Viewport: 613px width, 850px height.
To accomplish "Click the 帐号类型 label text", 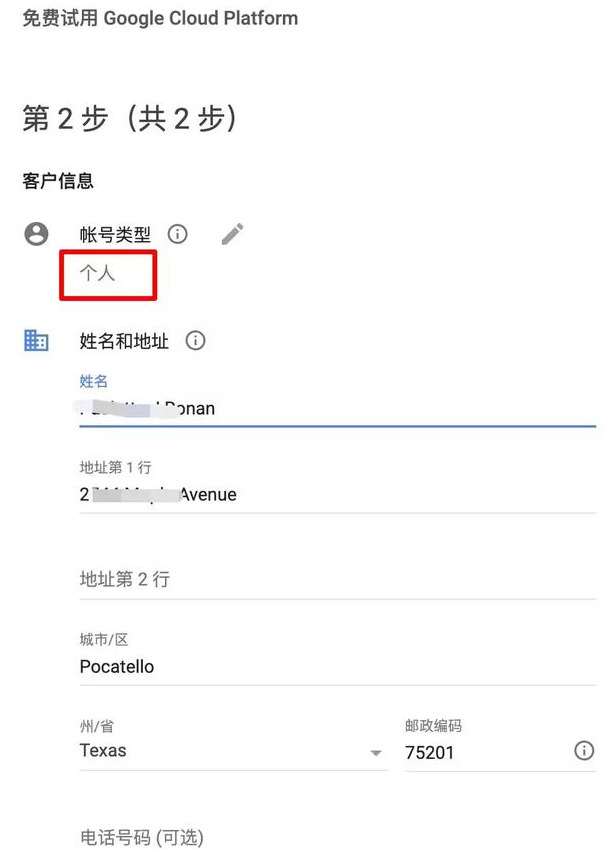I will 115,235.
